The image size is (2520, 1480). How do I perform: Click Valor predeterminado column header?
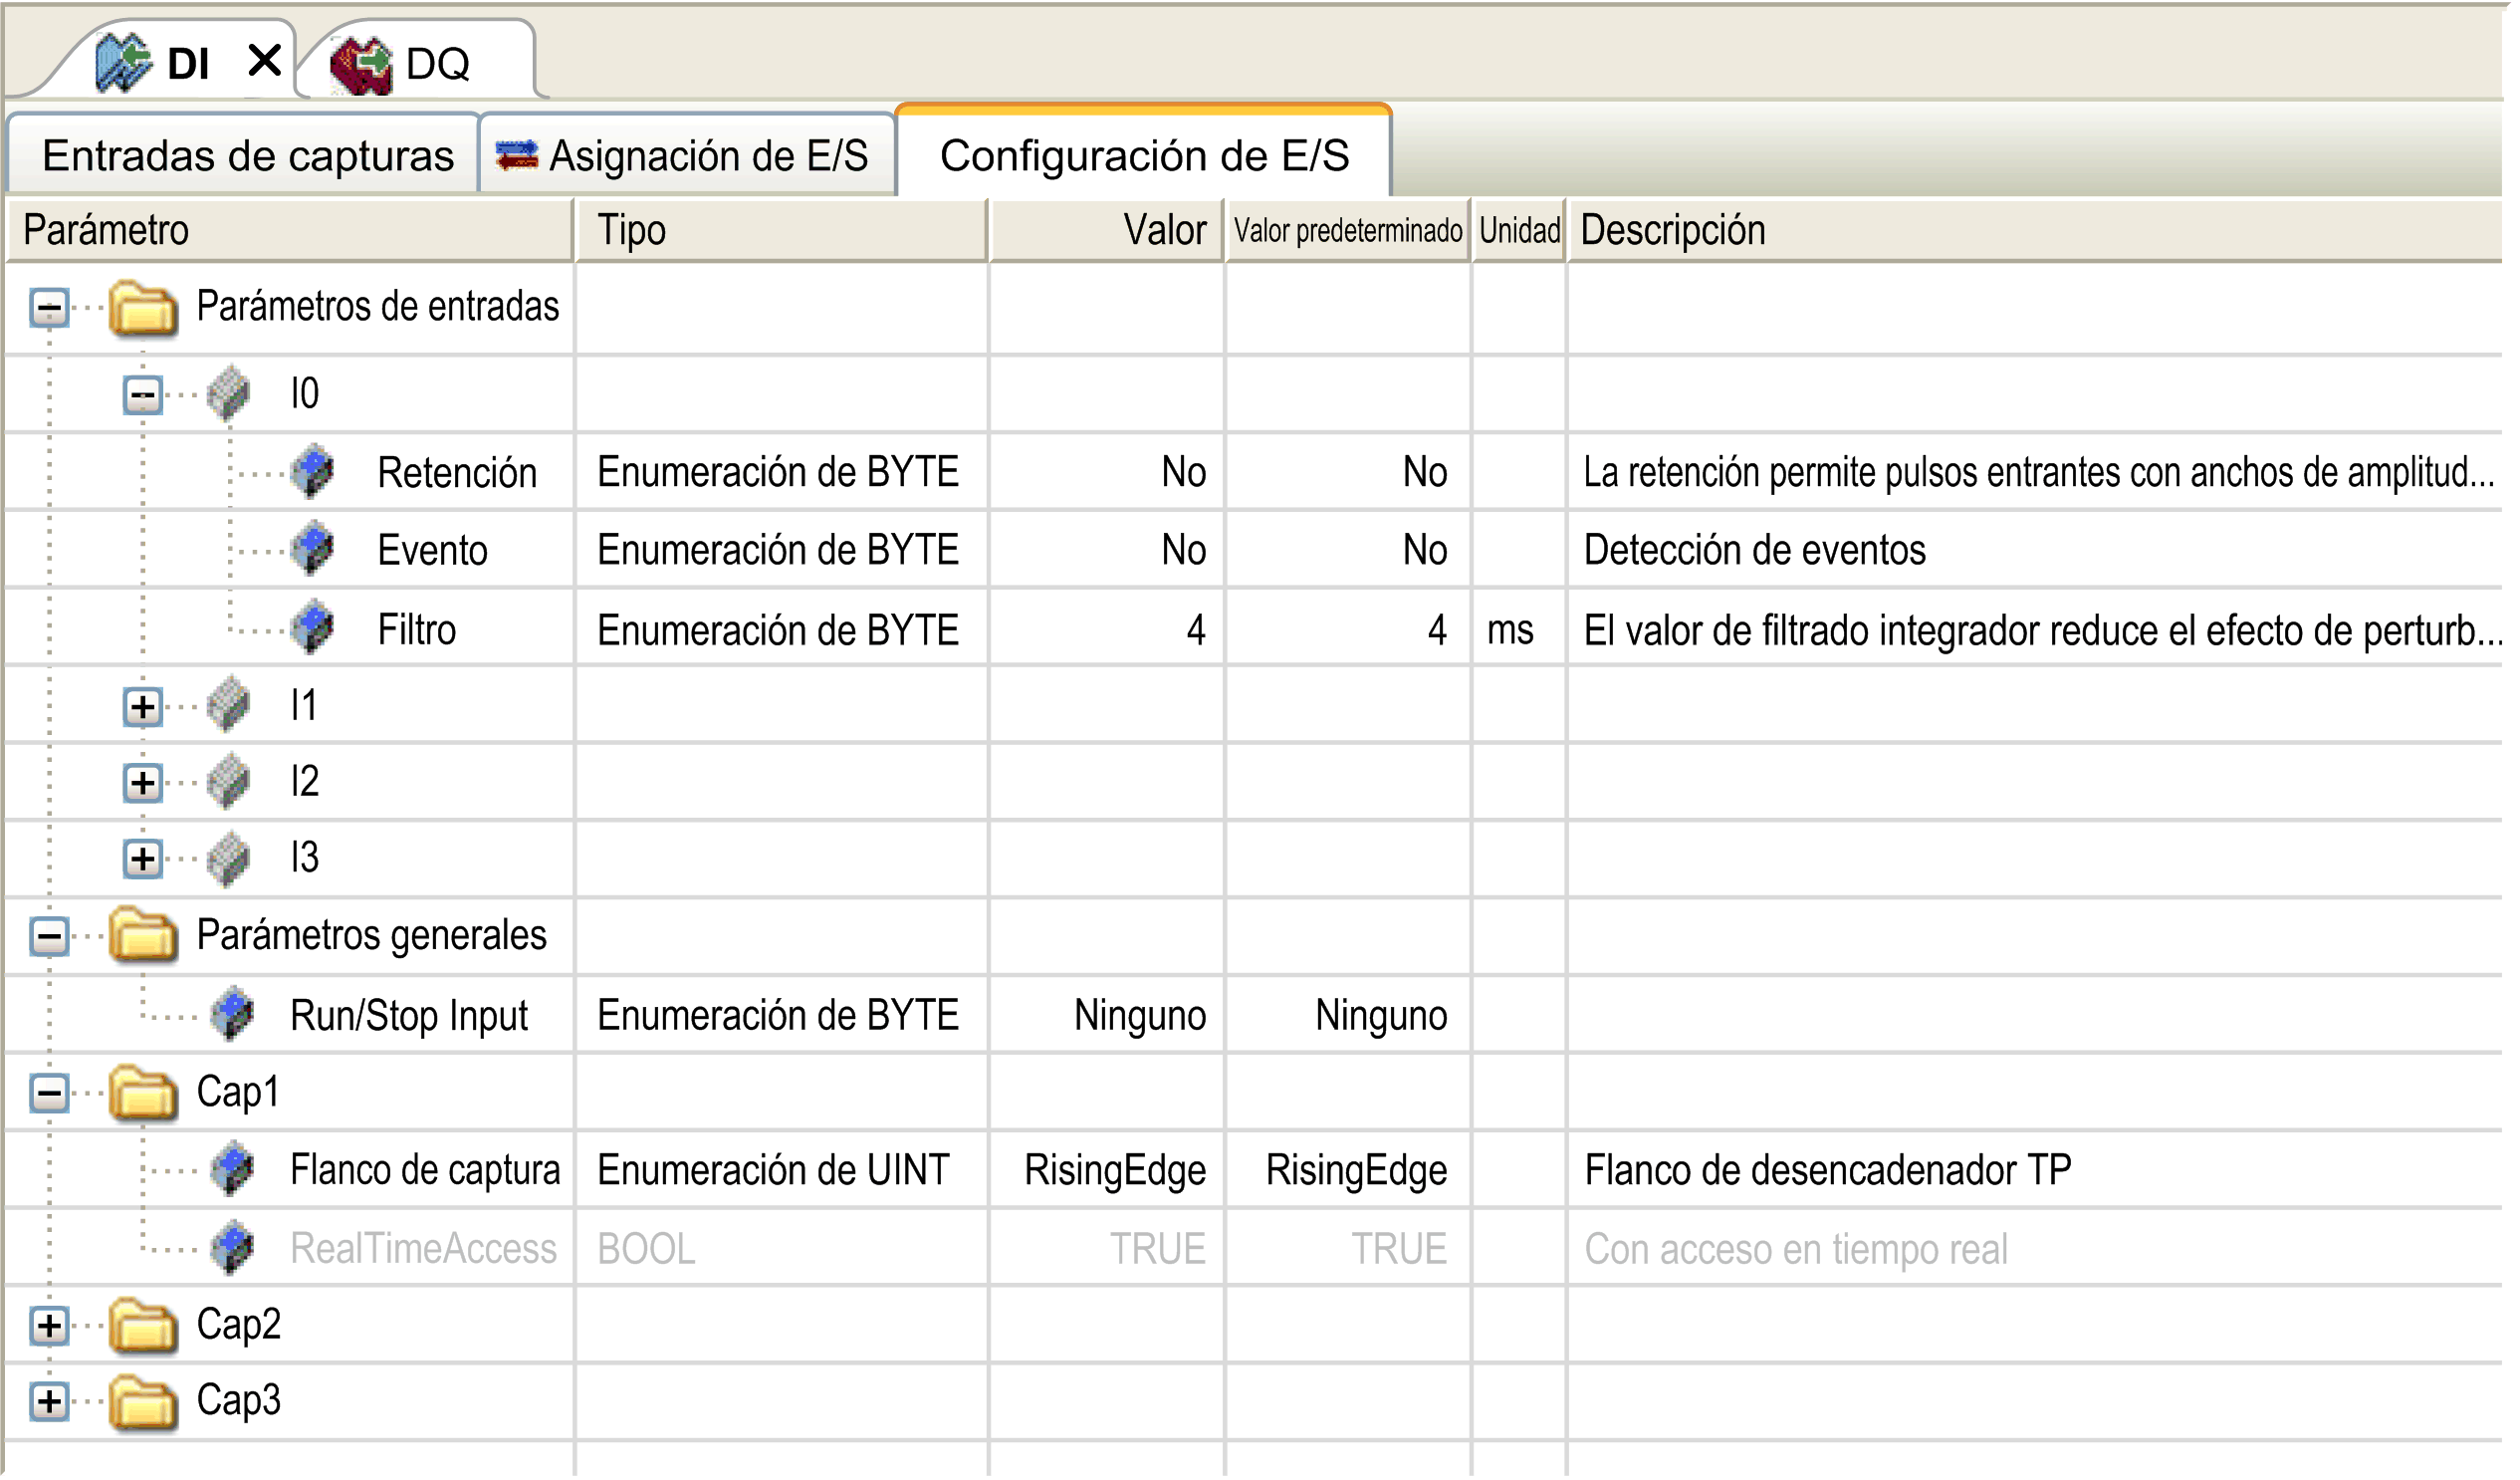(x=1348, y=230)
